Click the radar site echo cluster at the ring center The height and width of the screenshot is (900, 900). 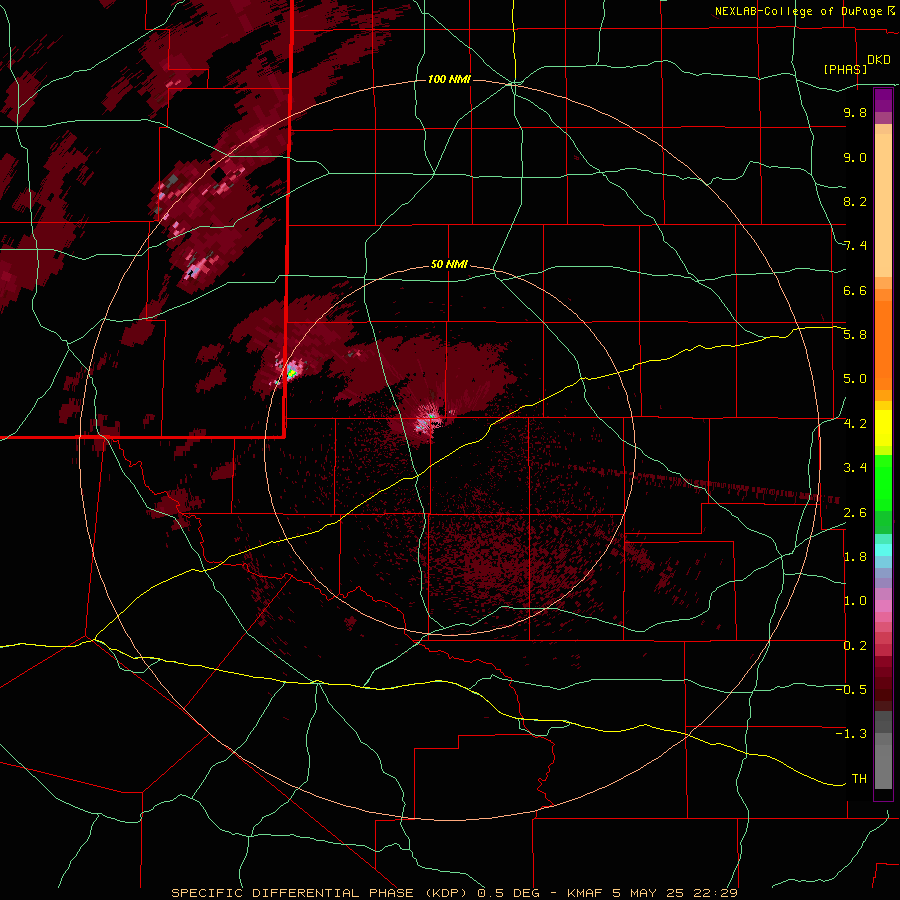[429, 420]
